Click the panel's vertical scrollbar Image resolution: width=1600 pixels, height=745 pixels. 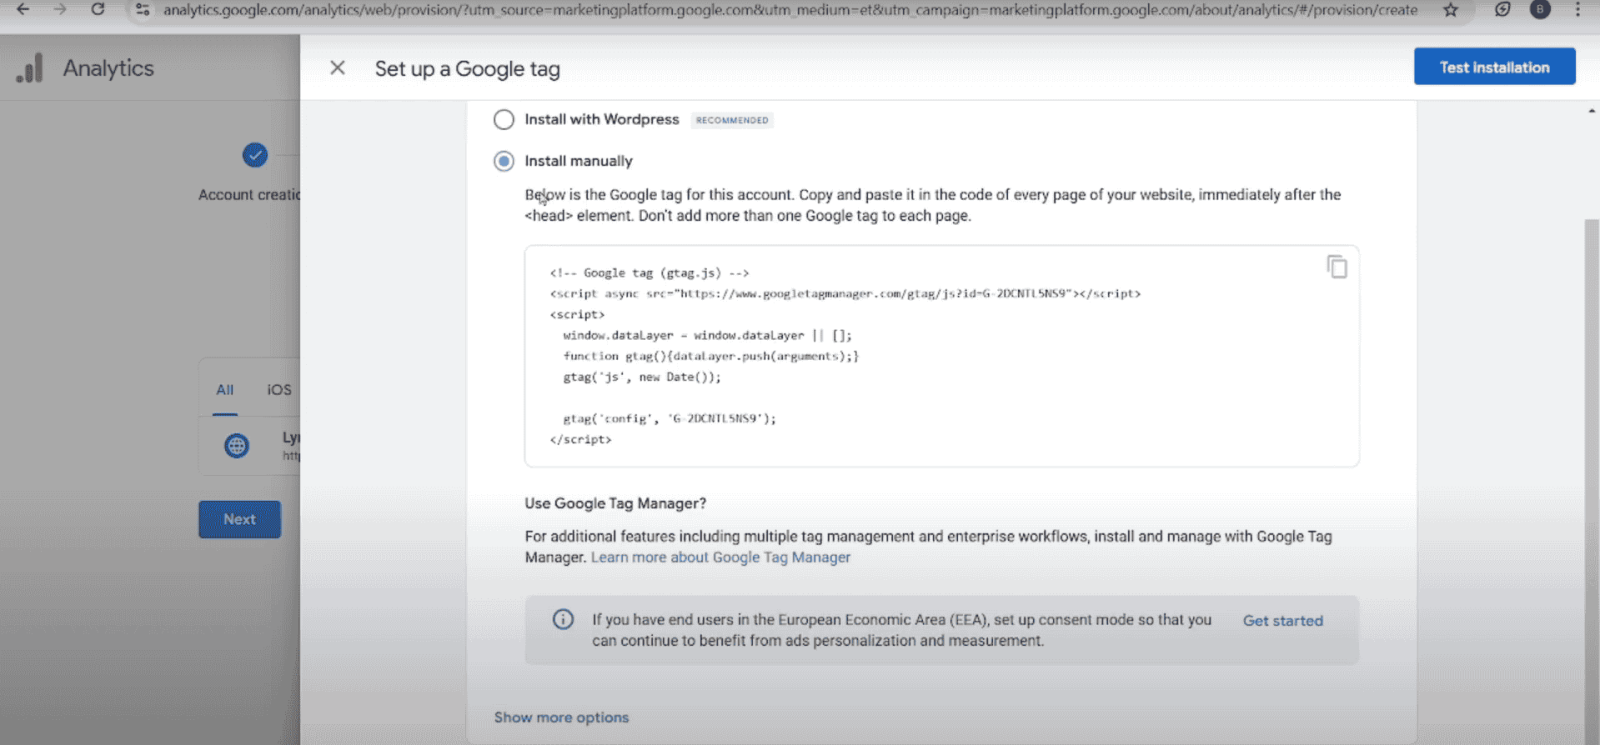(x=1592, y=480)
